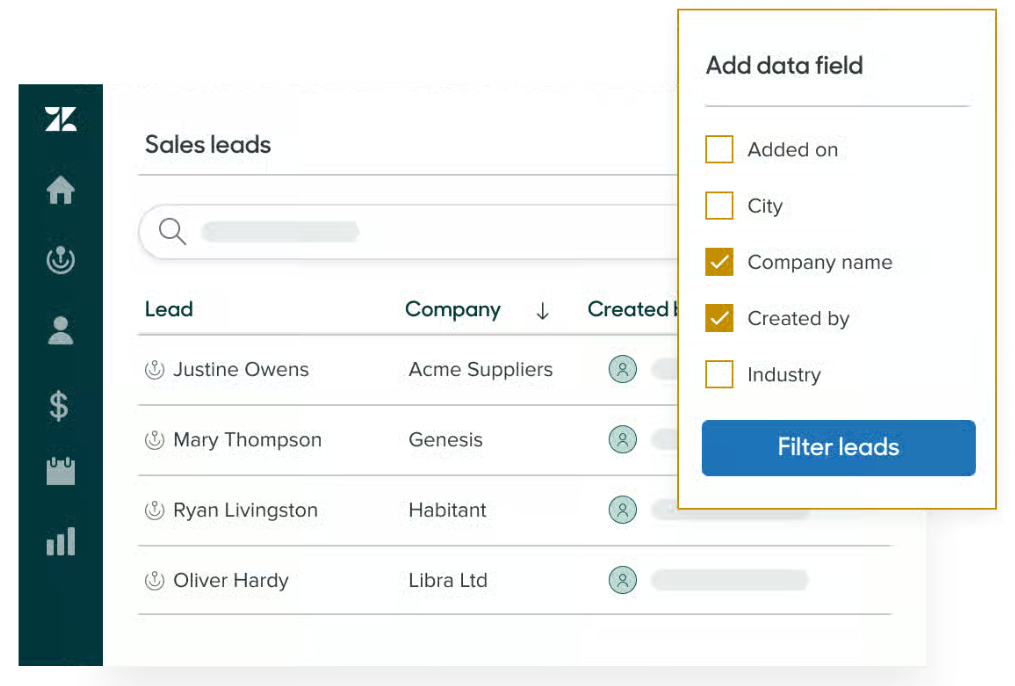1015x686 pixels.
Task: Click lead icon beside Mary Thompson
Action: tap(155, 440)
